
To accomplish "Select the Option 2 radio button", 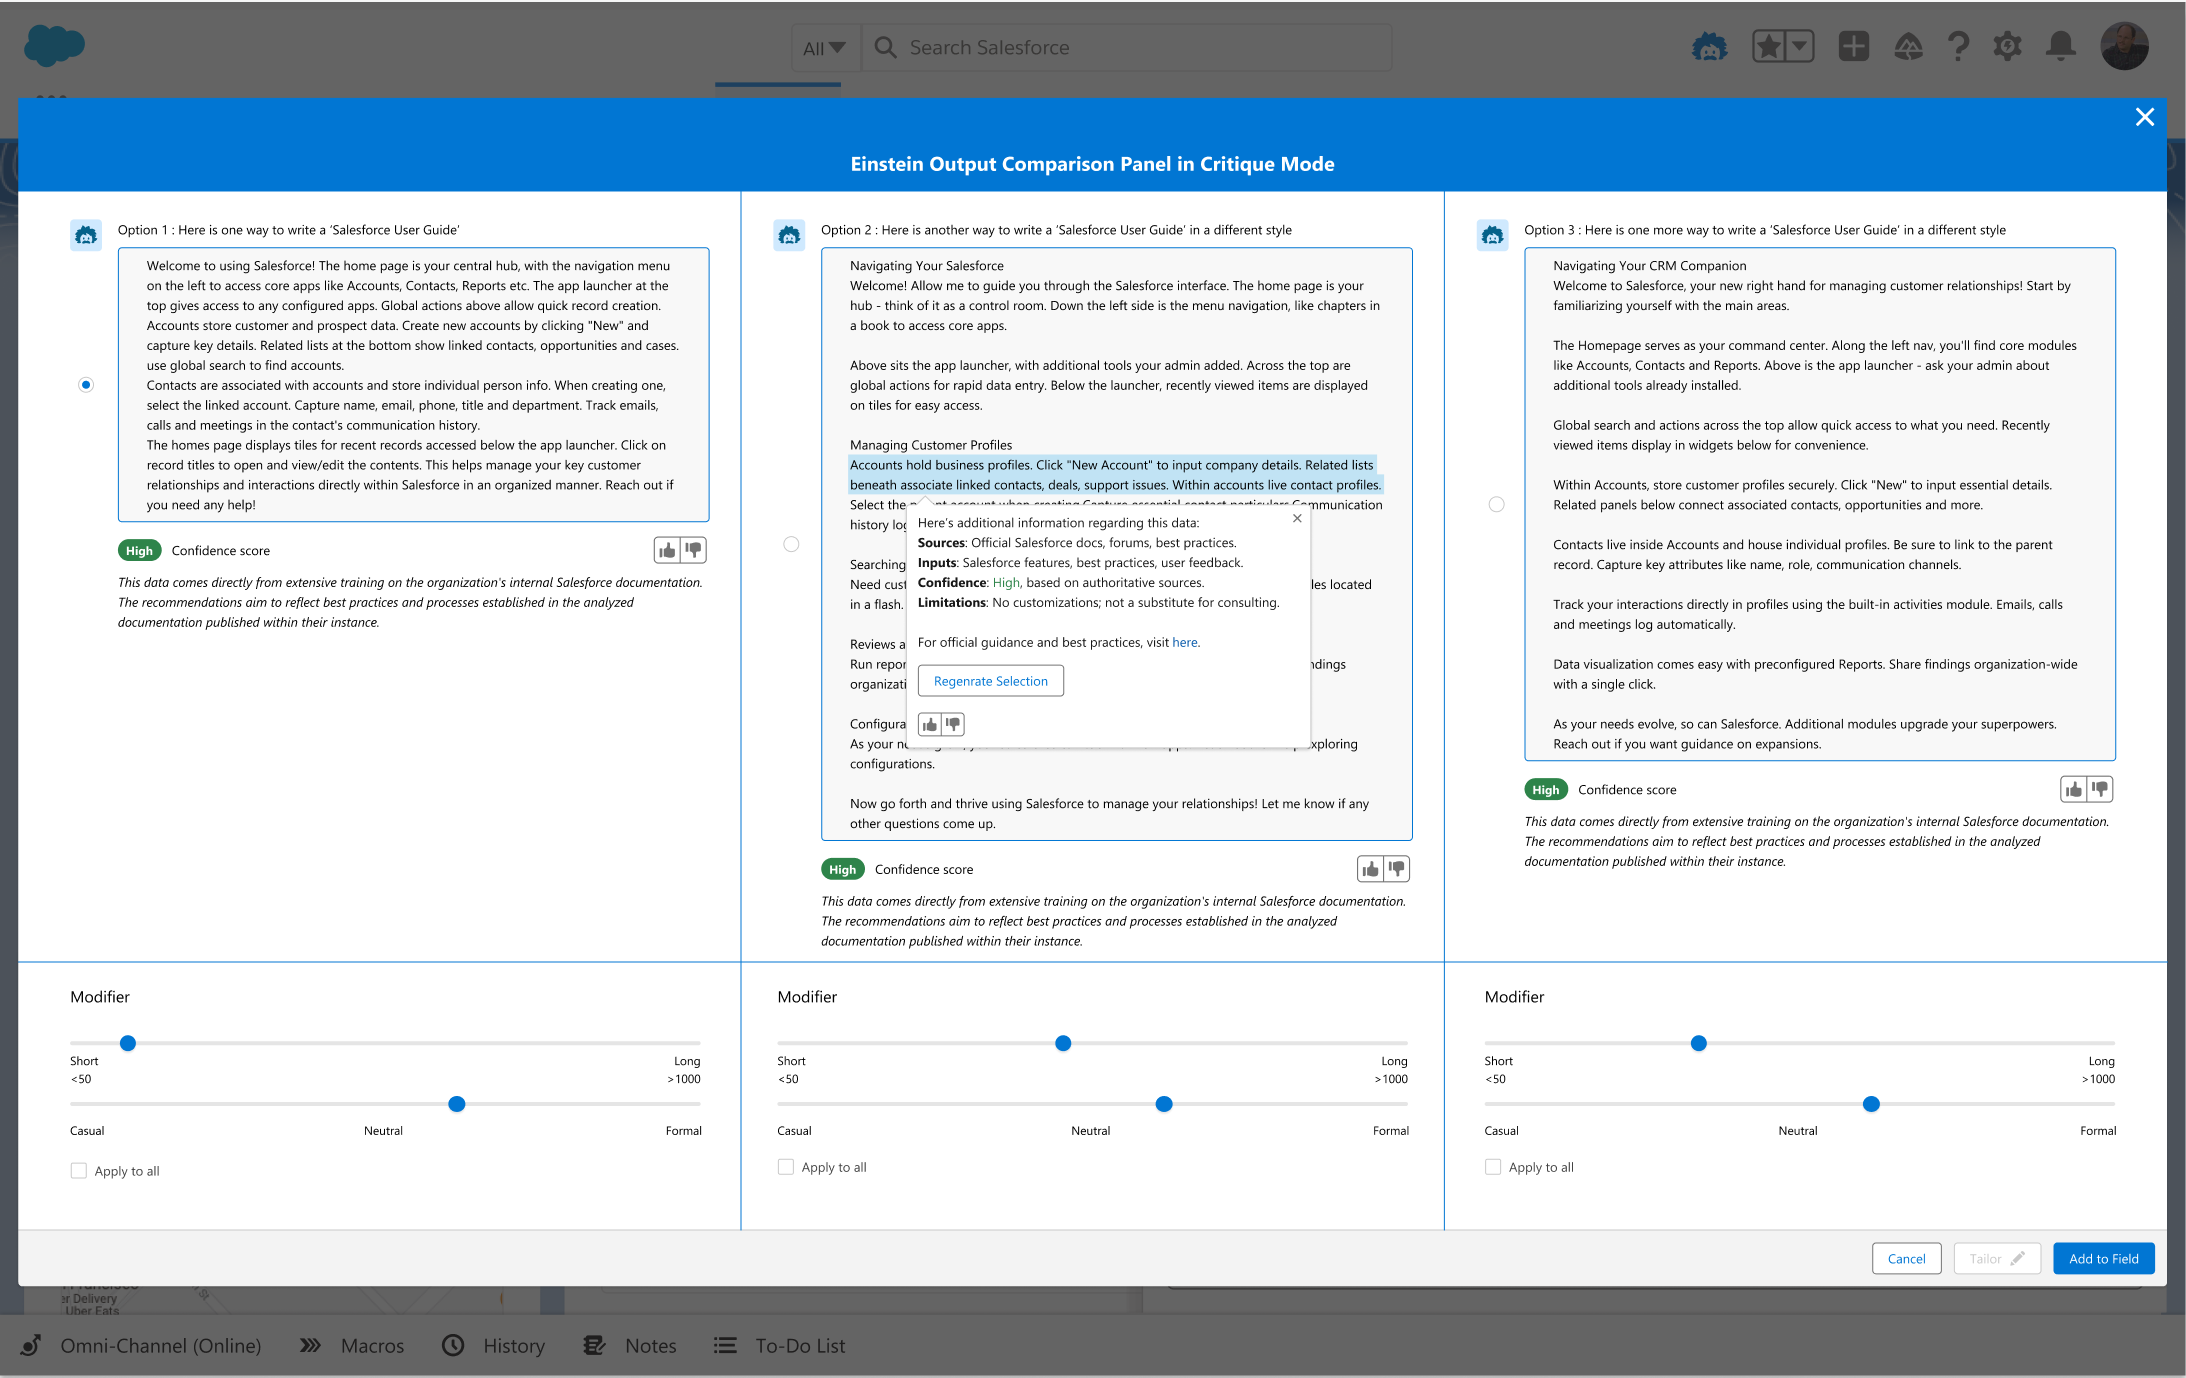I will pos(791,544).
